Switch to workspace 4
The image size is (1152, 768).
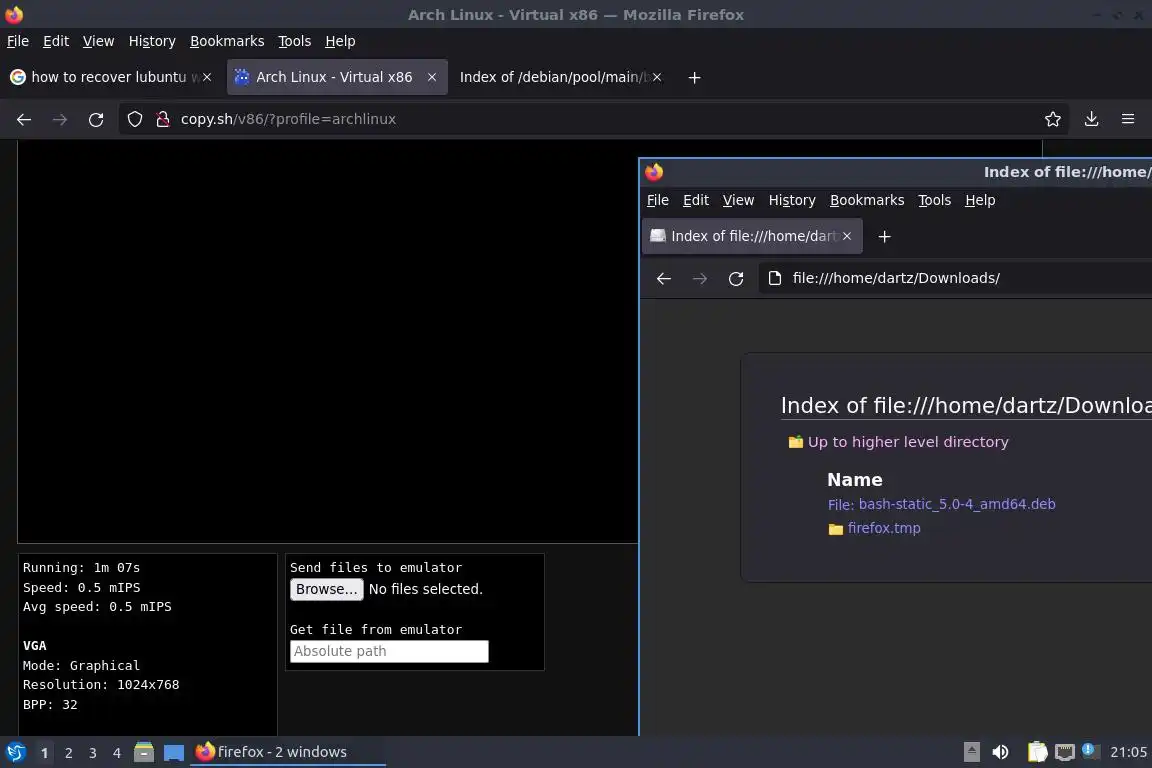coord(117,753)
